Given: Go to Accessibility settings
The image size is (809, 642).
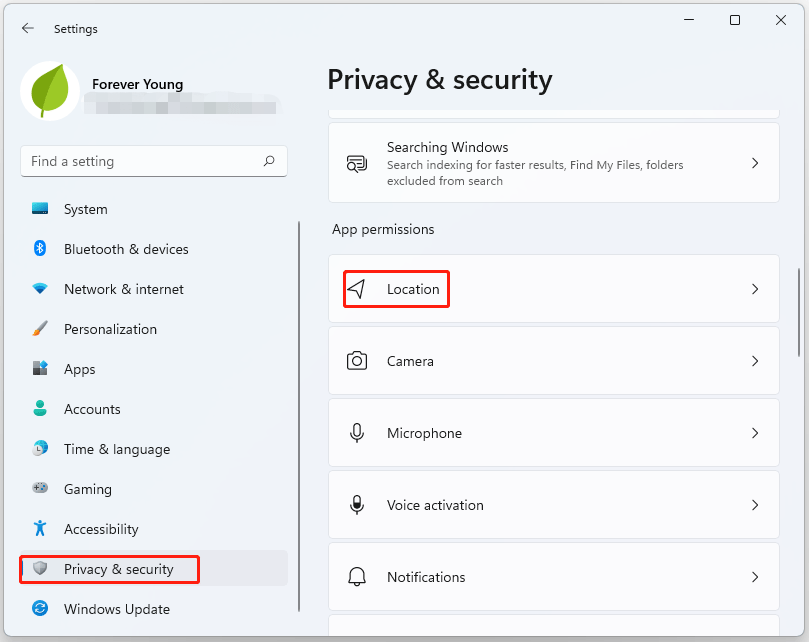Looking at the screenshot, I should click(x=154, y=529).
